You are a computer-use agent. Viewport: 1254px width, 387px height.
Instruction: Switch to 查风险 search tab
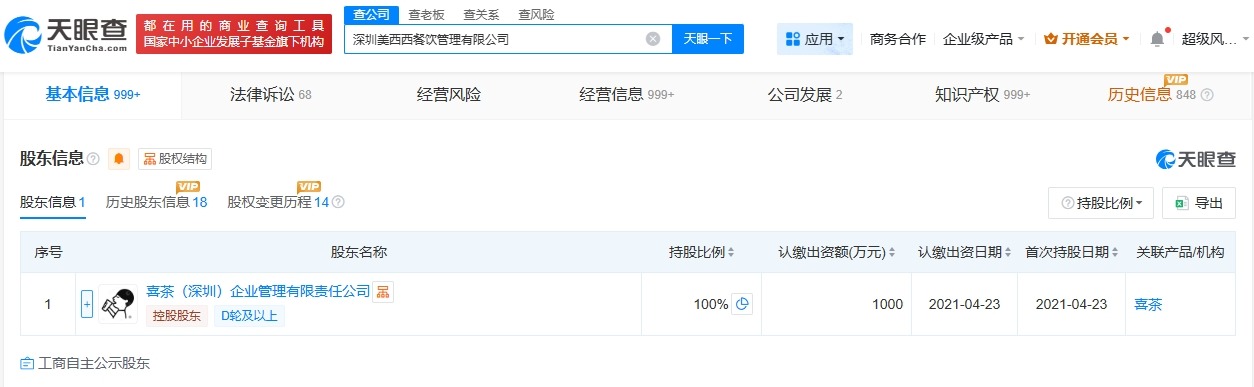(536, 14)
